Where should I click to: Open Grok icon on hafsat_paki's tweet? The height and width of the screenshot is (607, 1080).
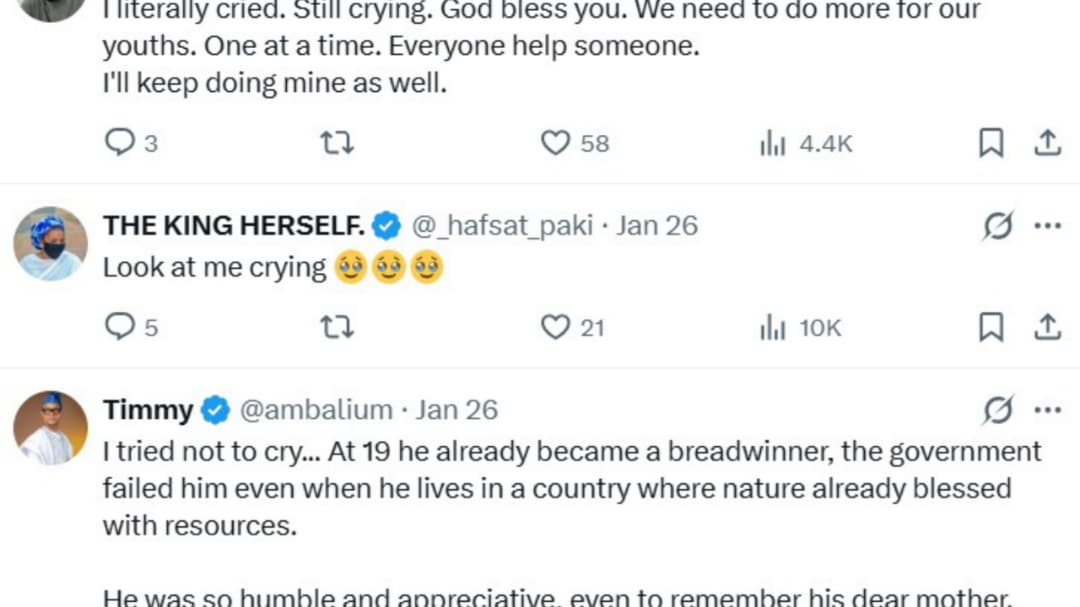(998, 227)
